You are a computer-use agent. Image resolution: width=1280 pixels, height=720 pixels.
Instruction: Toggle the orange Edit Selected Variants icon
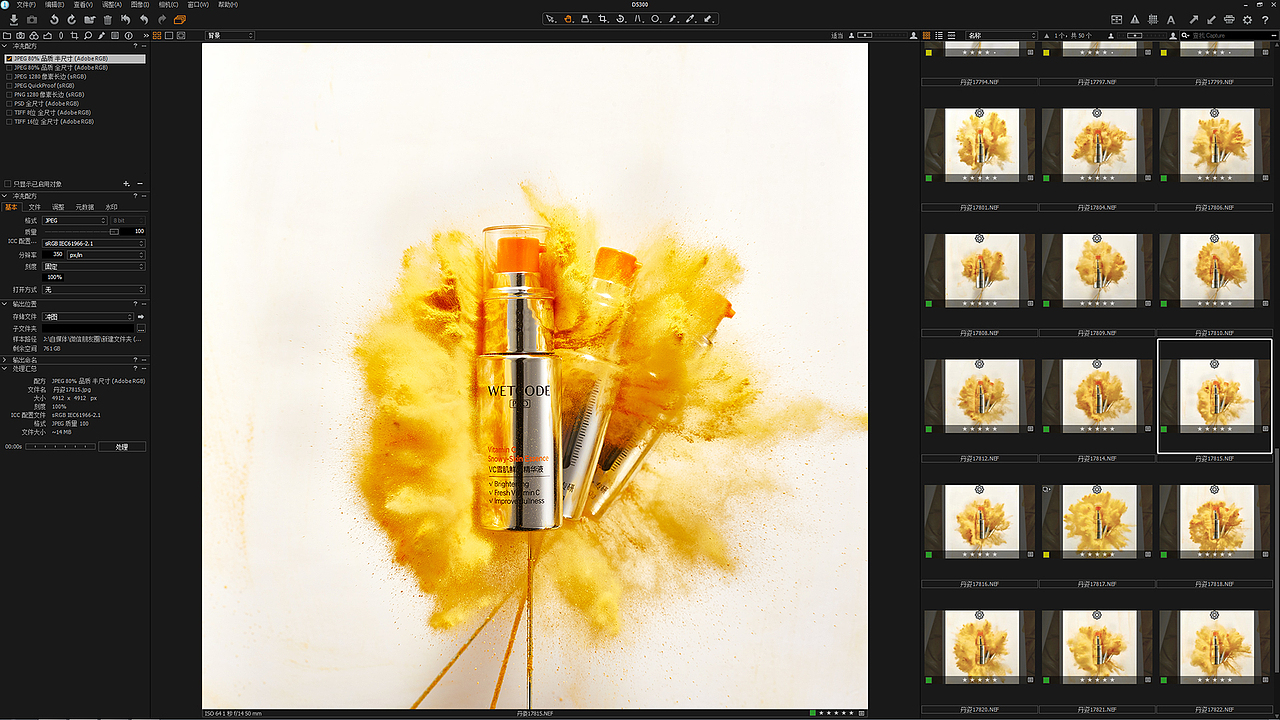coord(180,19)
